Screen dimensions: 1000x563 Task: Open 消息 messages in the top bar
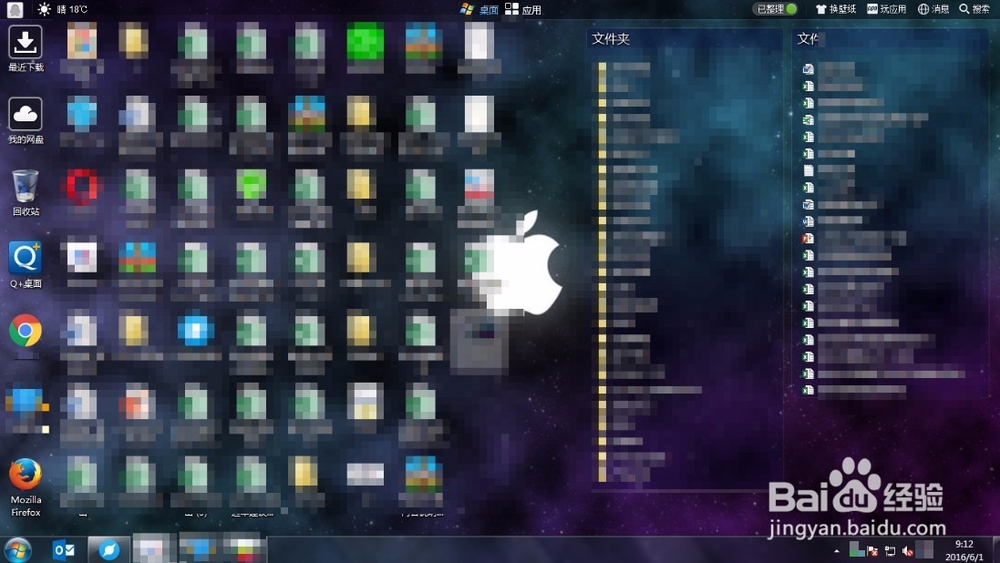(x=933, y=9)
